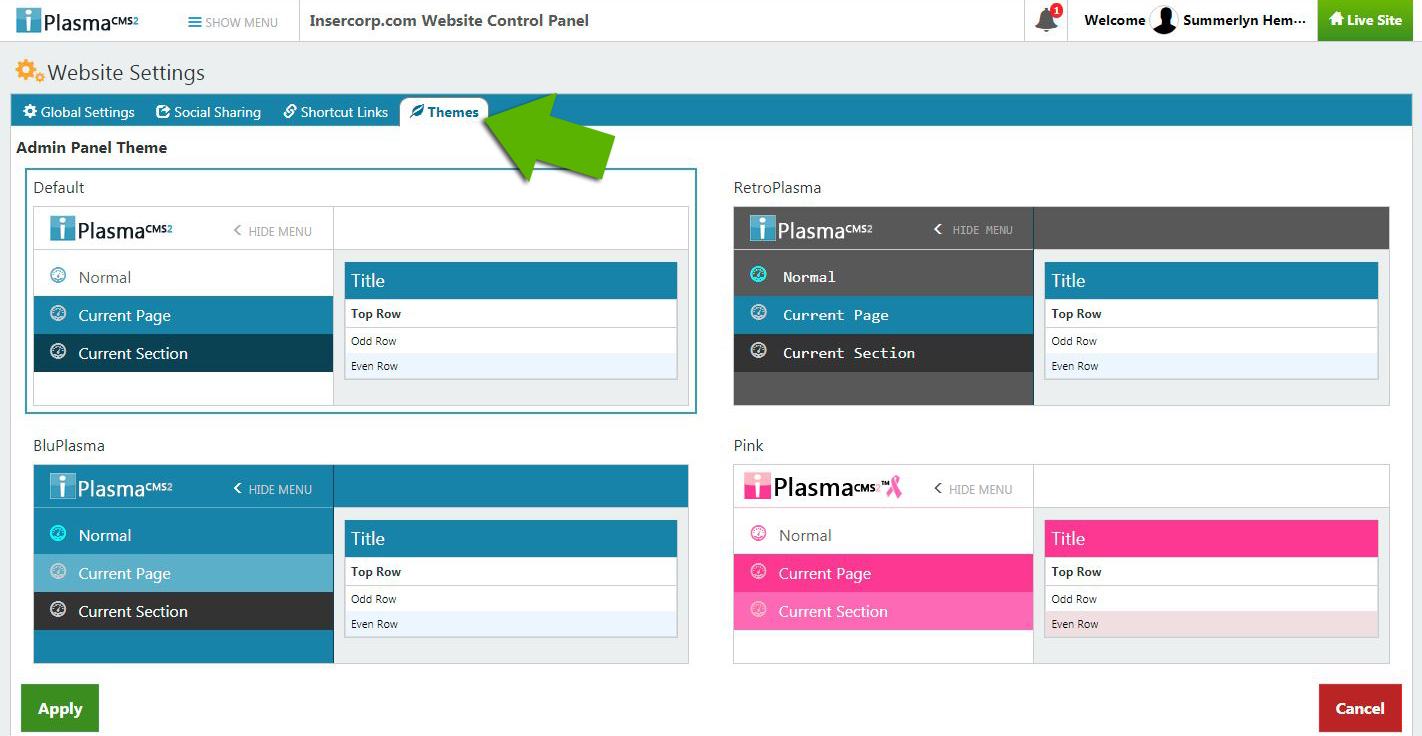Click 'Insercorp.com Website Control Panel' title
The width and height of the screenshot is (1422, 736).
tap(449, 20)
